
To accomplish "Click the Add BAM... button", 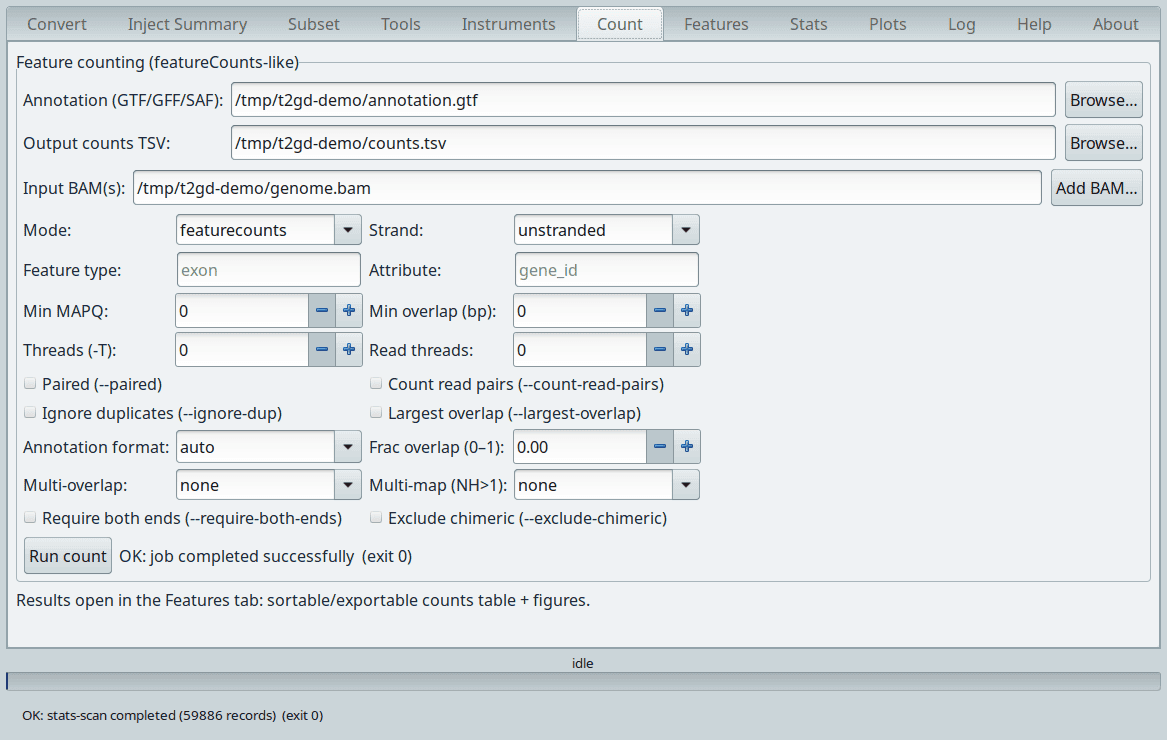I will [1096, 188].
